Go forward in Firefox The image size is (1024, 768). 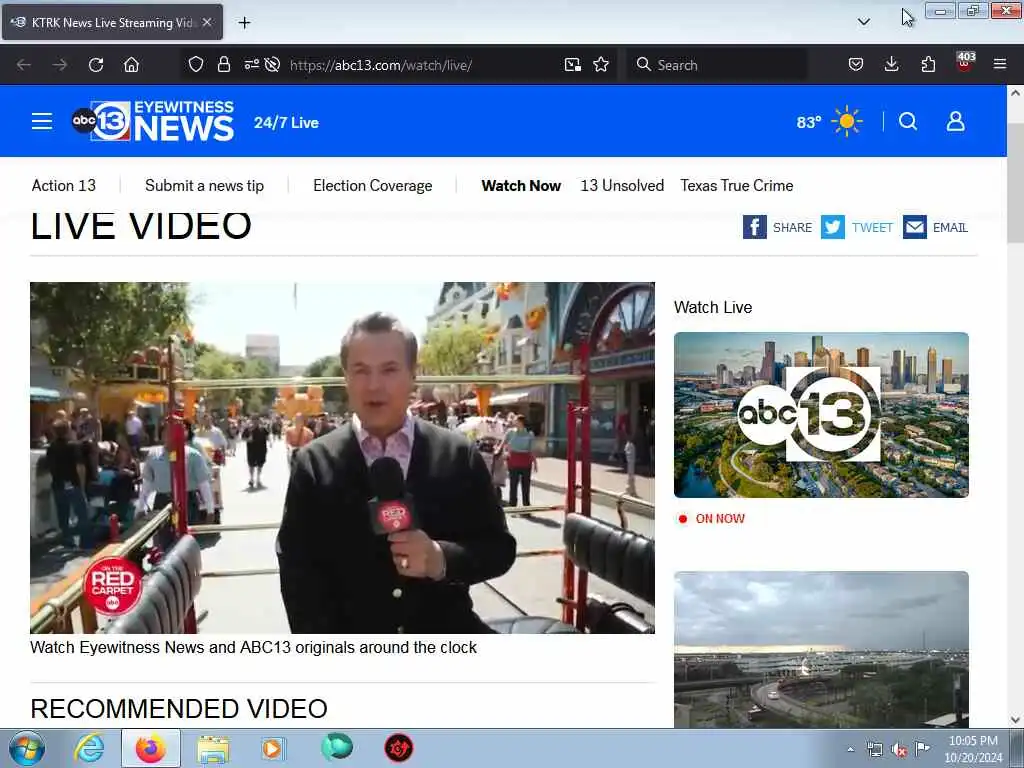59,65
